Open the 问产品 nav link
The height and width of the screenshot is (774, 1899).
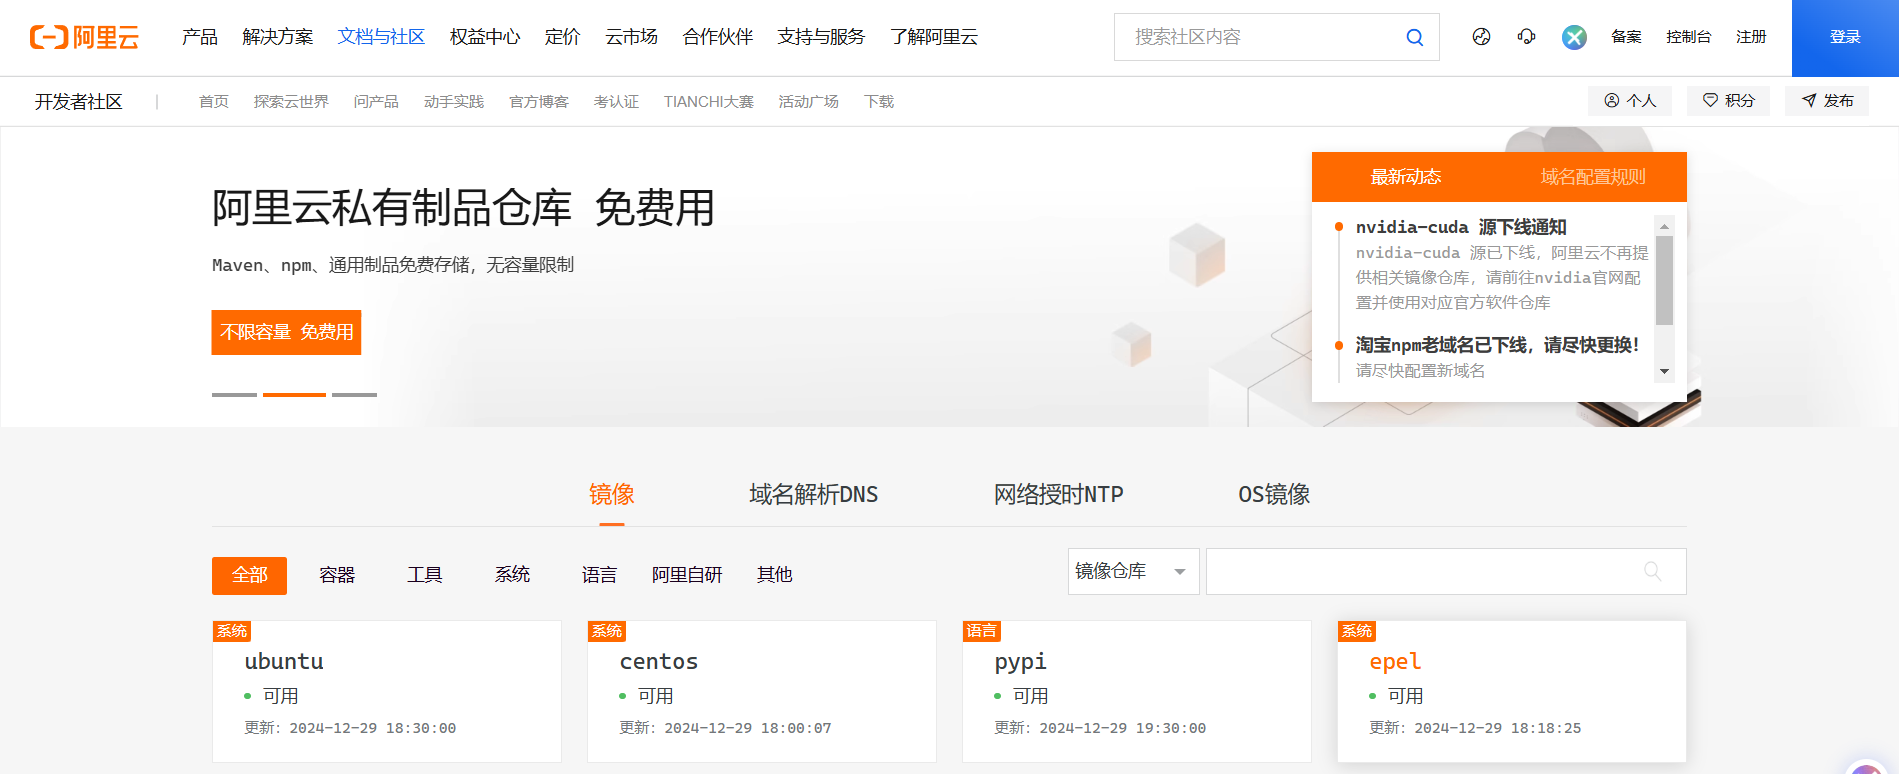(x=376, y=102)
